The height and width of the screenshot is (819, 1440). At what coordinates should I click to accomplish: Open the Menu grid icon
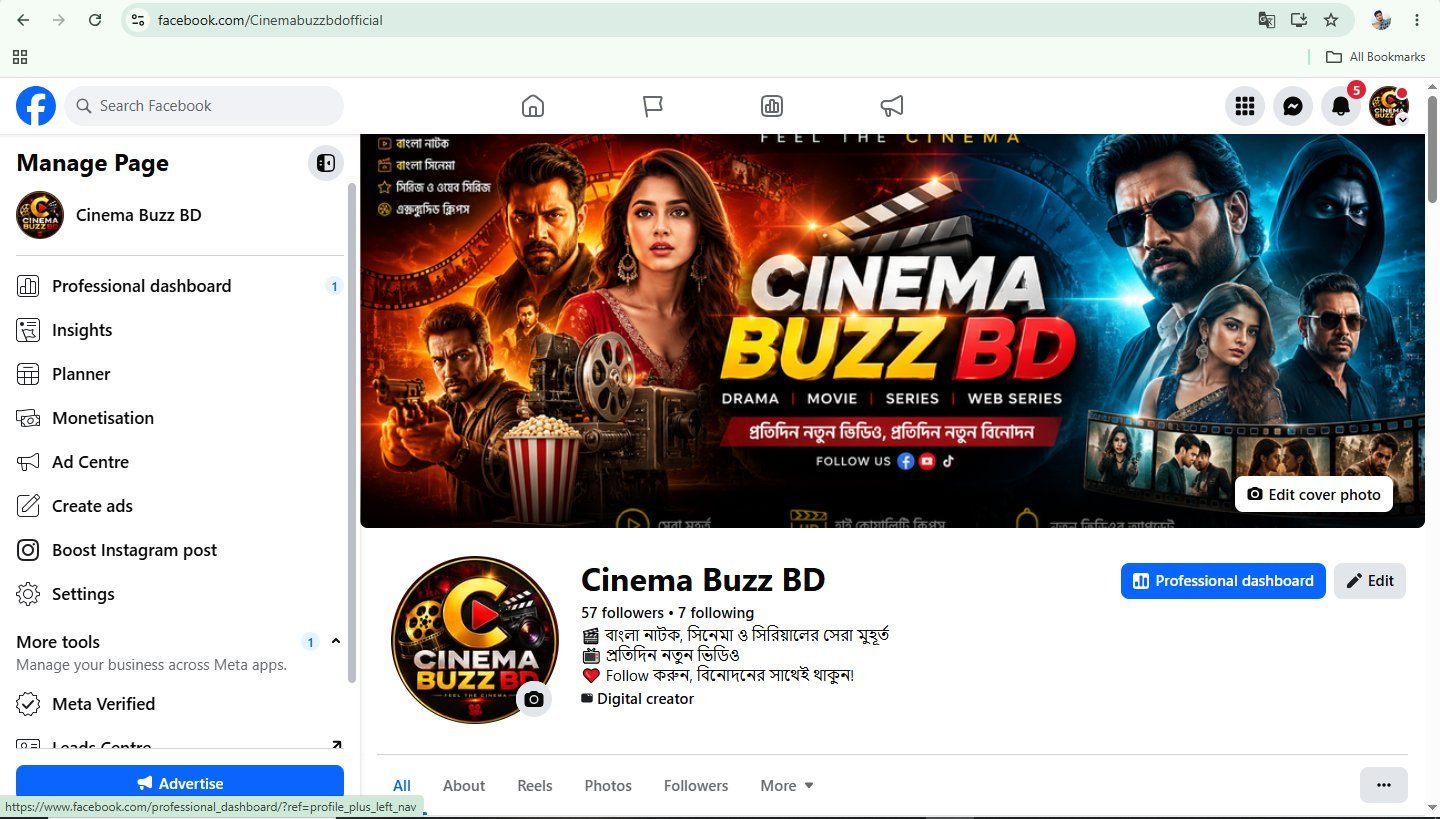tap(1245, 106)
